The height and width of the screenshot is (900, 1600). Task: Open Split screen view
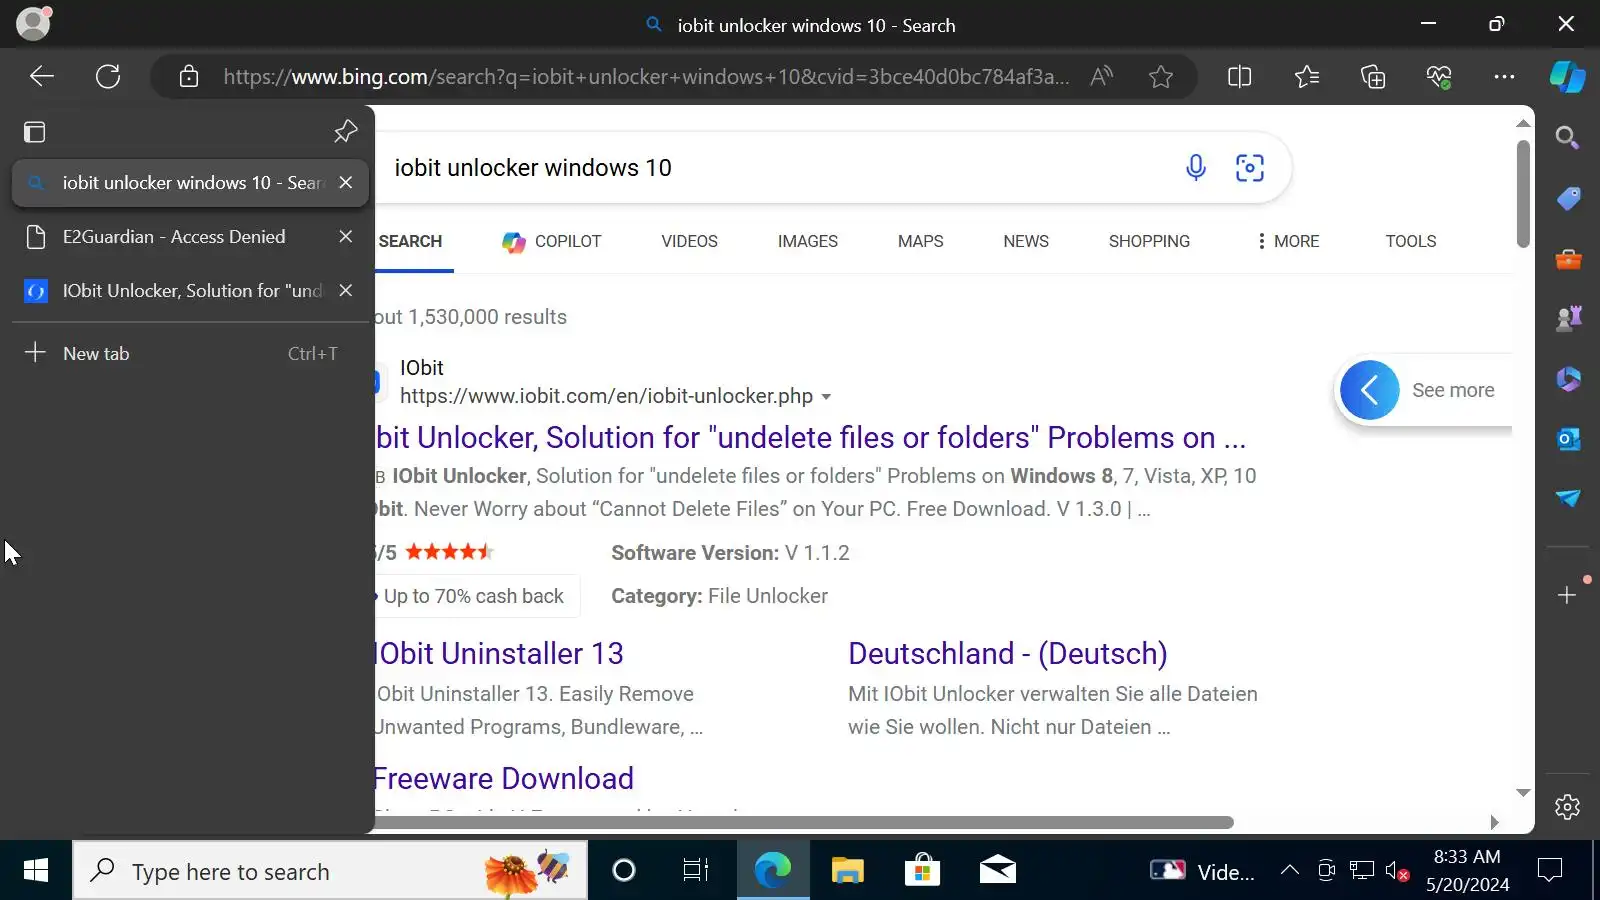click(x=1239, y=76)
